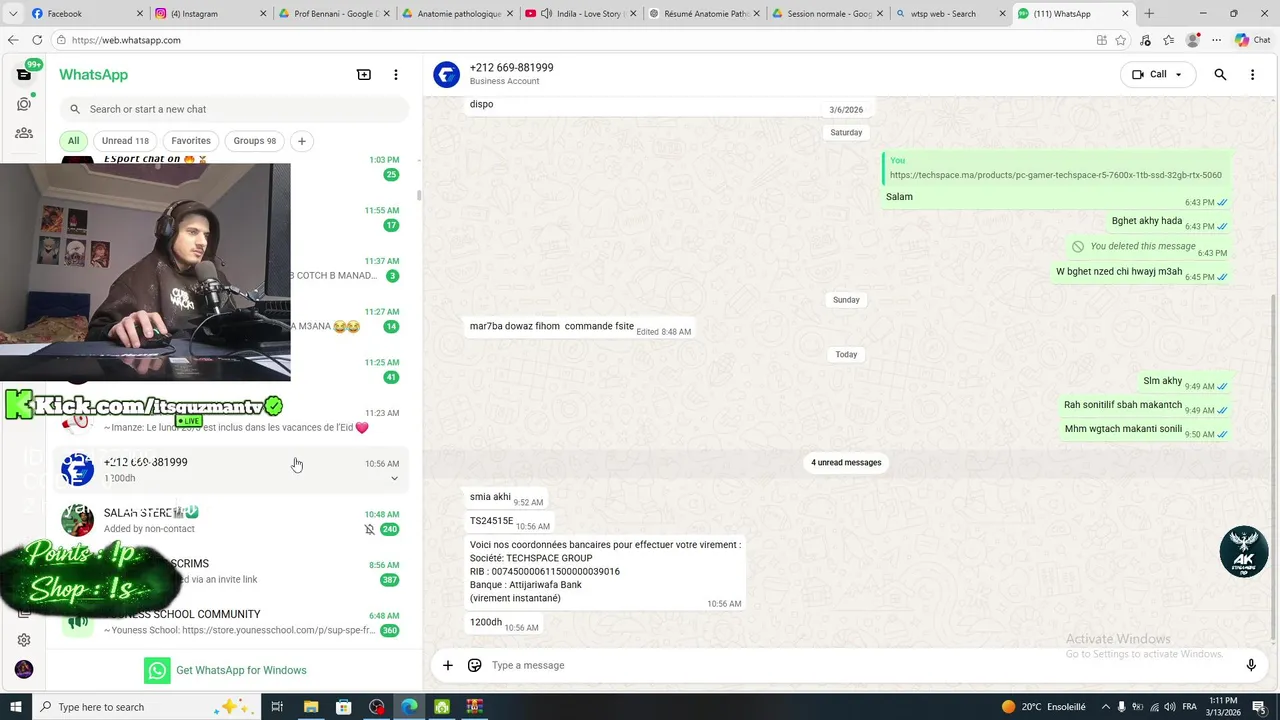Open the emoji and sticker picker
1280x720 pixels.
[x=475, y=665]
